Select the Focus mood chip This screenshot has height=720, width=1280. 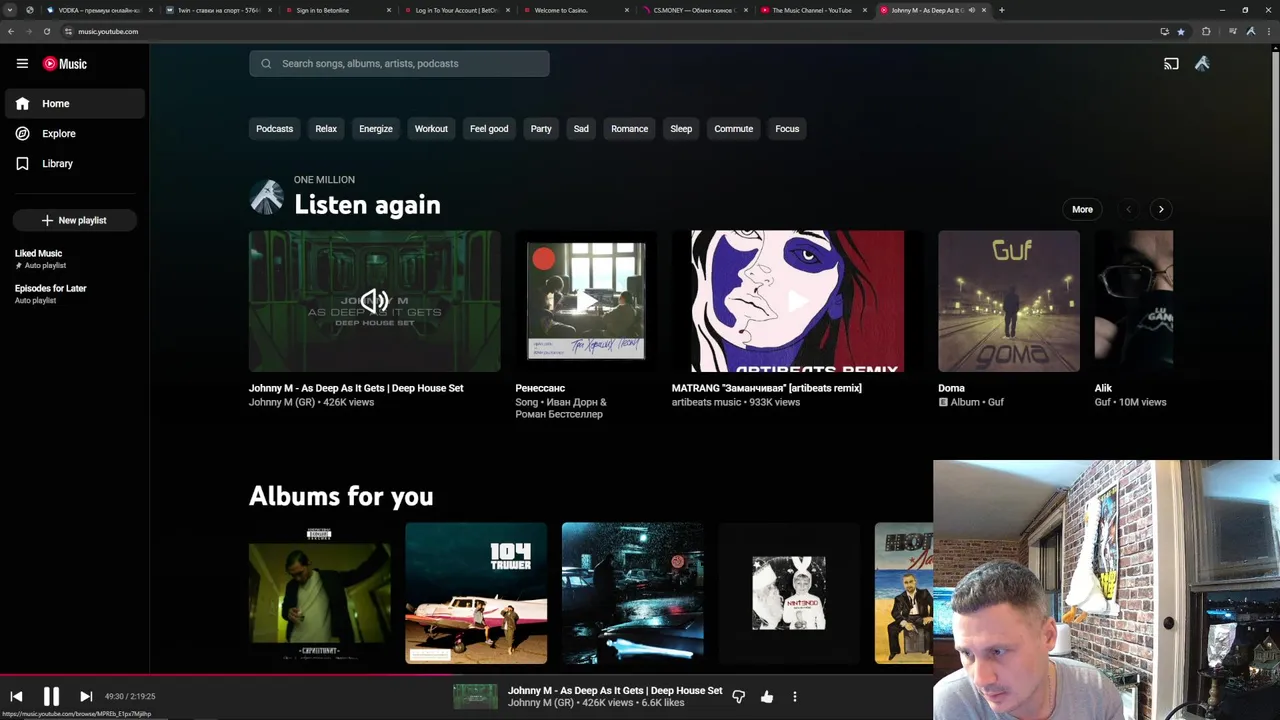pyautogui.click(x=787, y=128)
